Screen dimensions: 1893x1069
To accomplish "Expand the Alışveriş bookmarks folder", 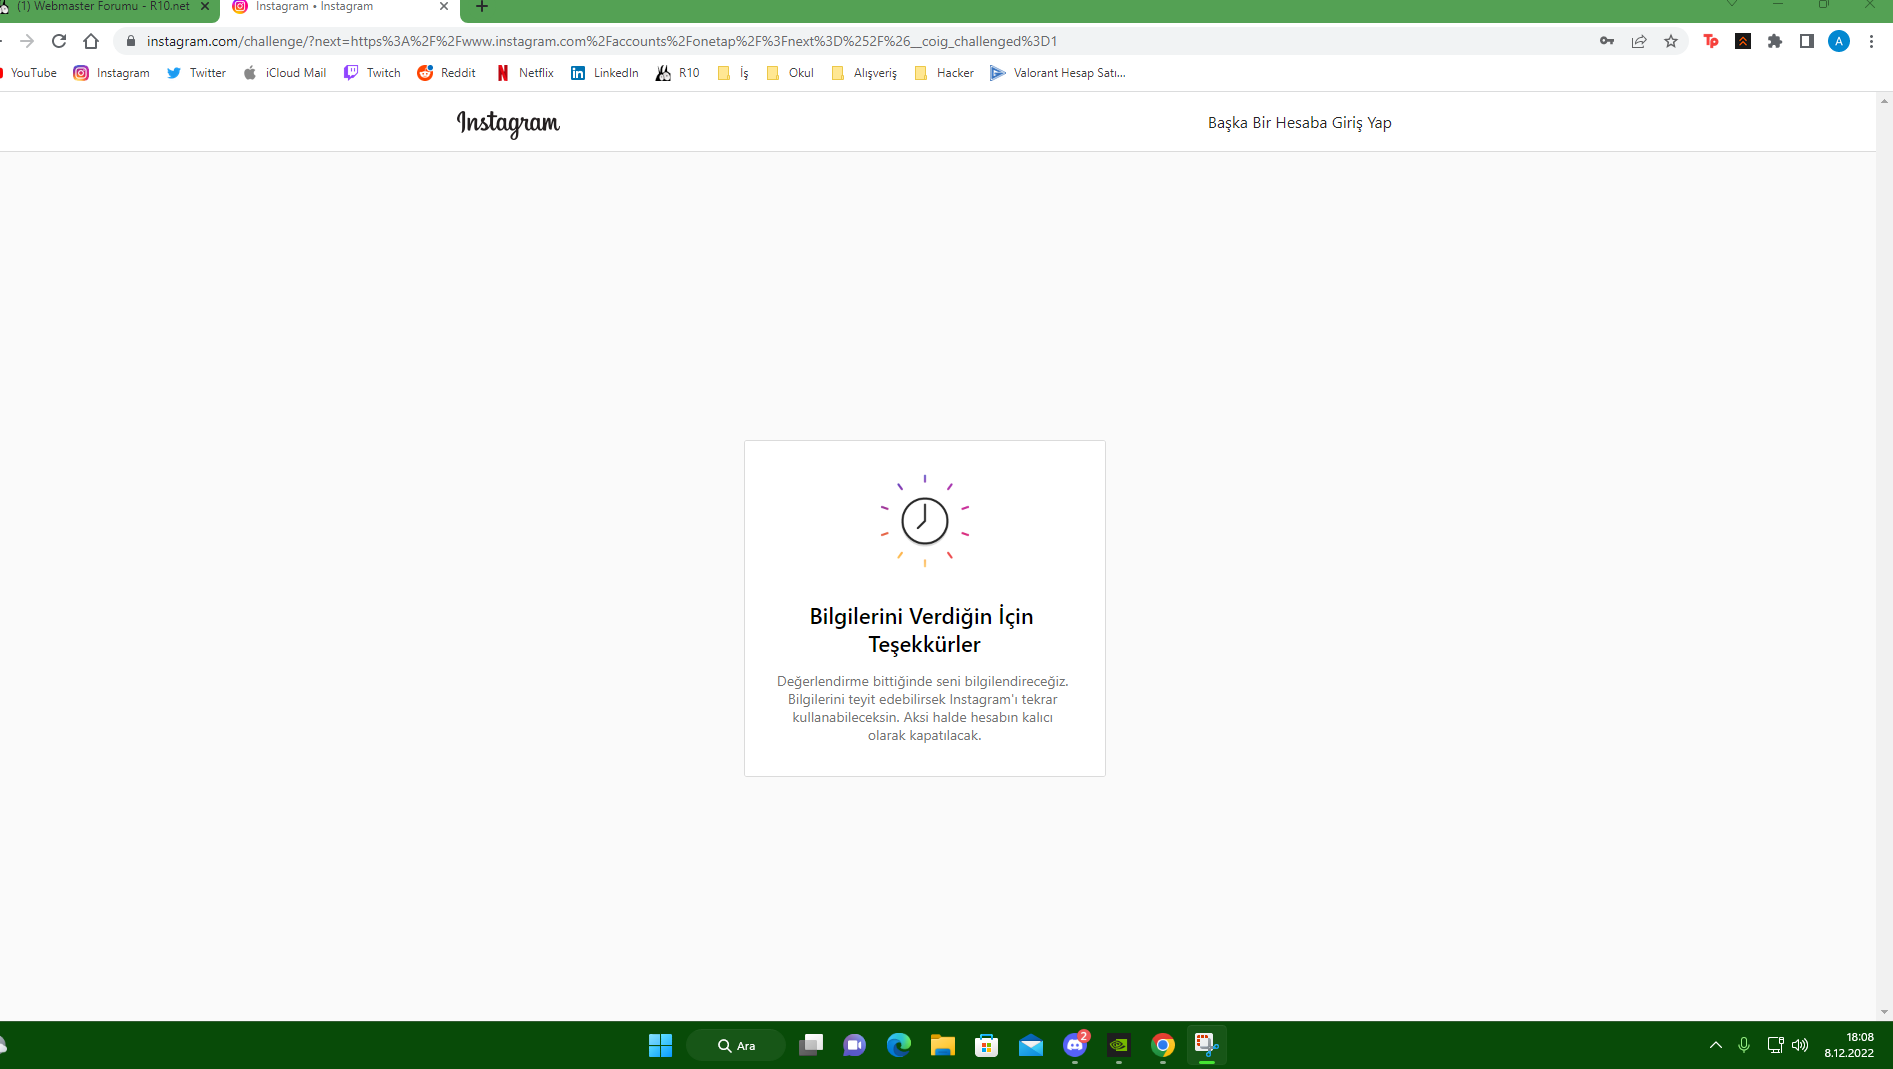I will coord(864,73).
